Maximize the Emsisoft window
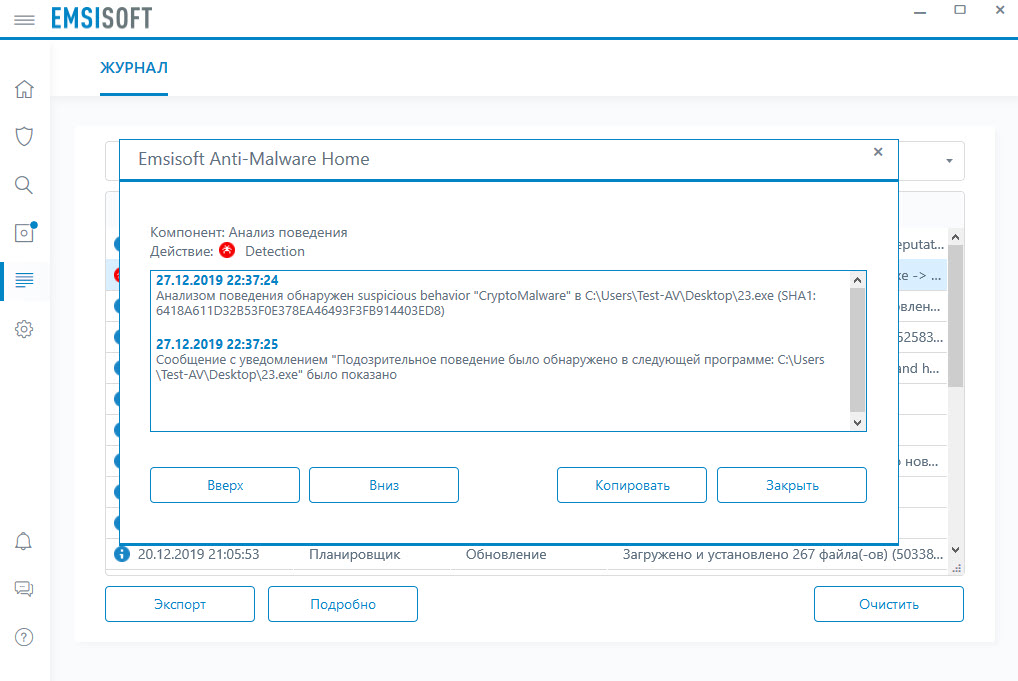1018x681 pixels. pos(960,10)
